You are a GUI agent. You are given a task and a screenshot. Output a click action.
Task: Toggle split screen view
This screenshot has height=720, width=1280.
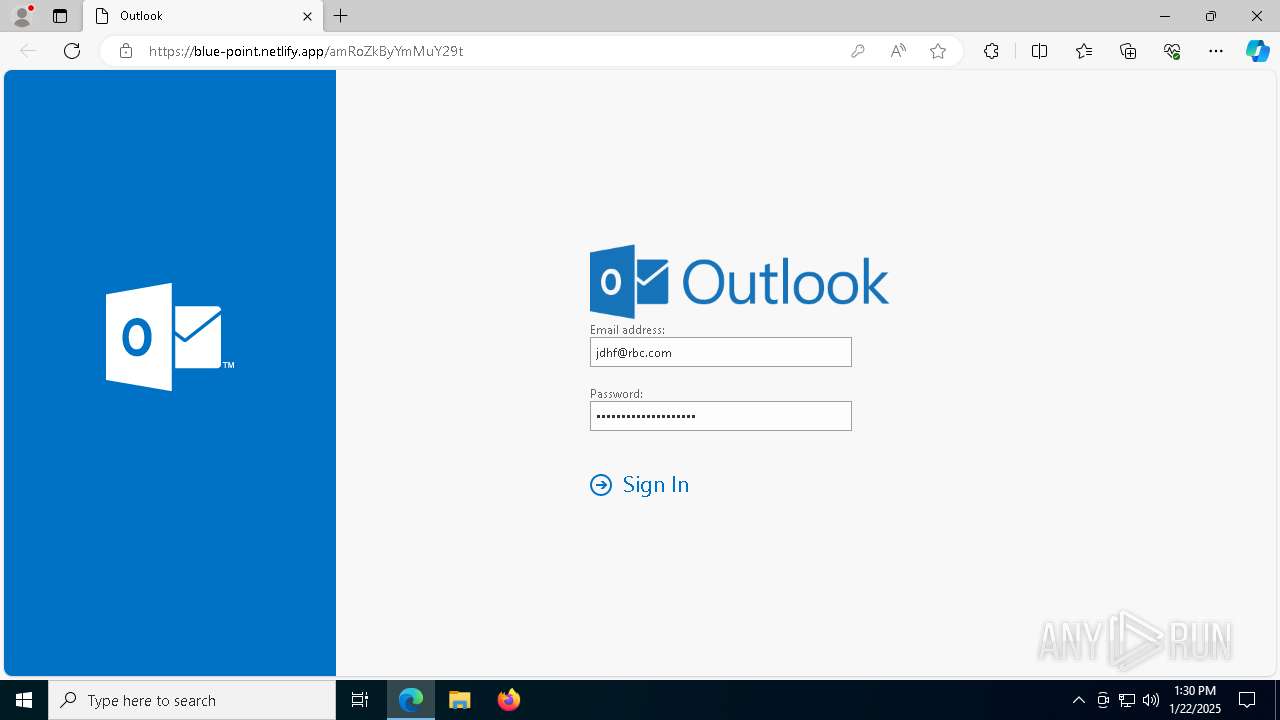tap(1039, 51)
